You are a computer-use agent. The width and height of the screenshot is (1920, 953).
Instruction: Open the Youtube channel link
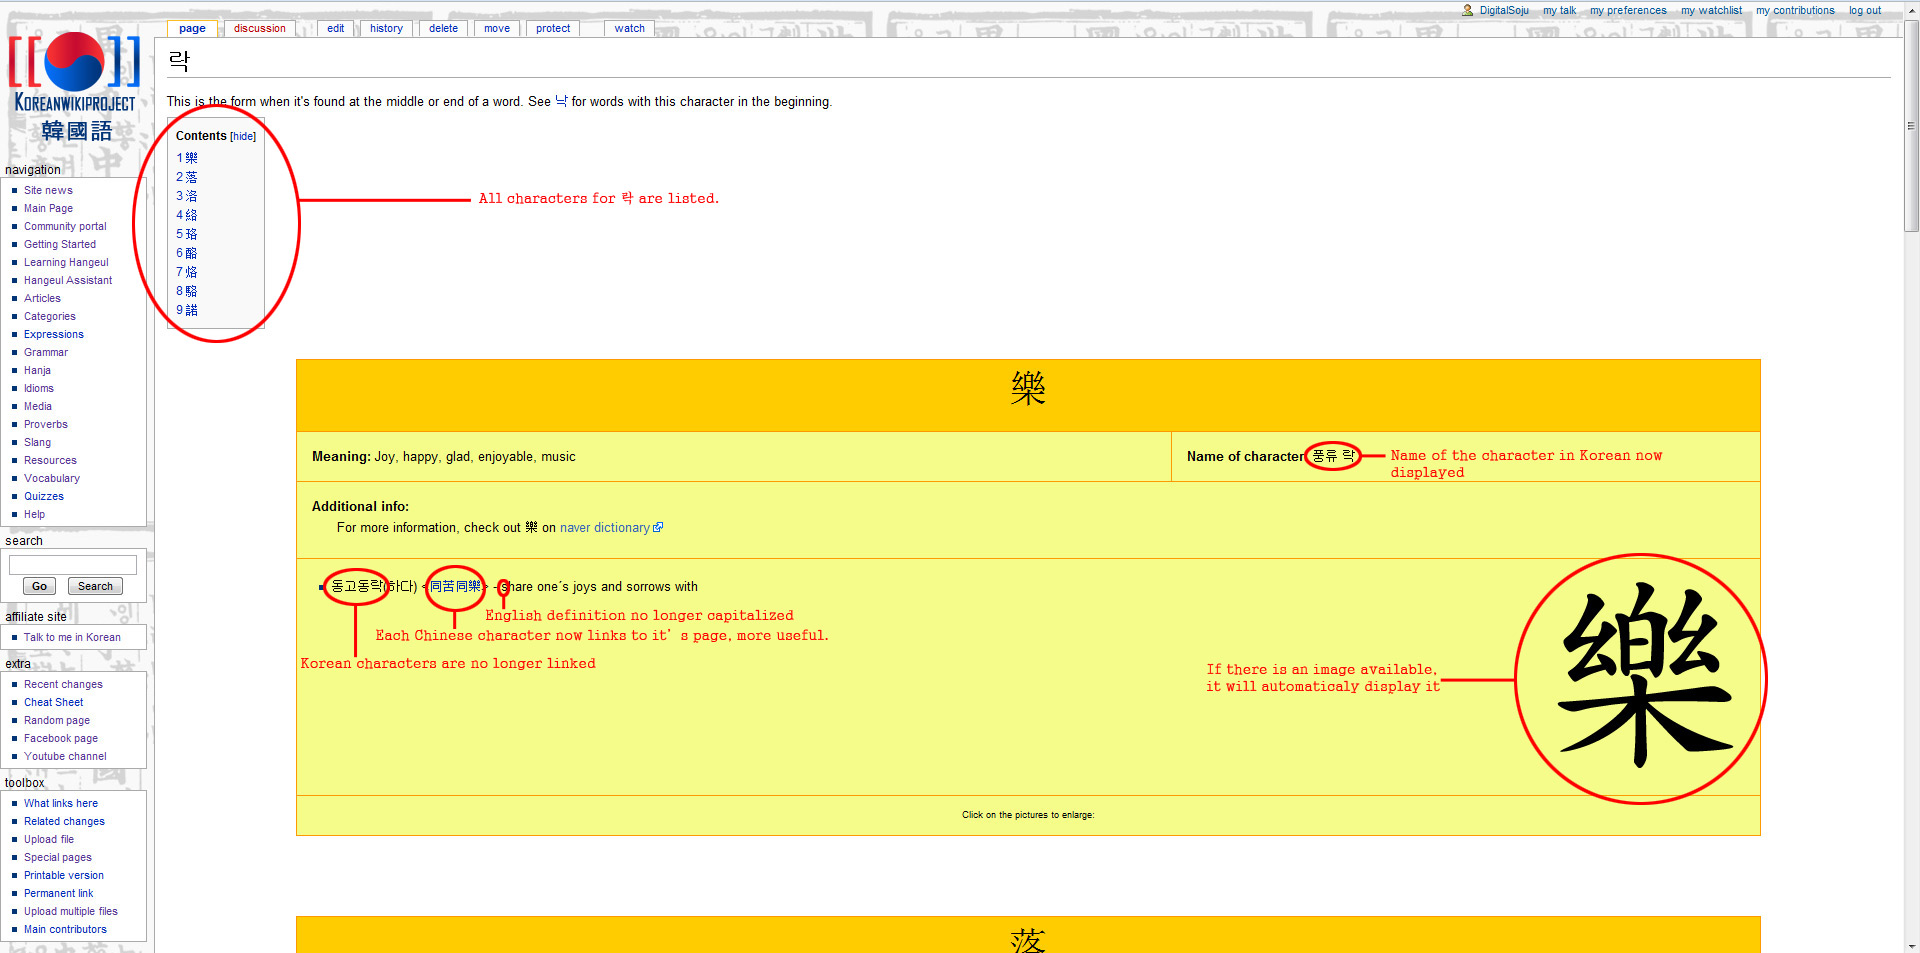pyautogui.click(x=65, y=757)
